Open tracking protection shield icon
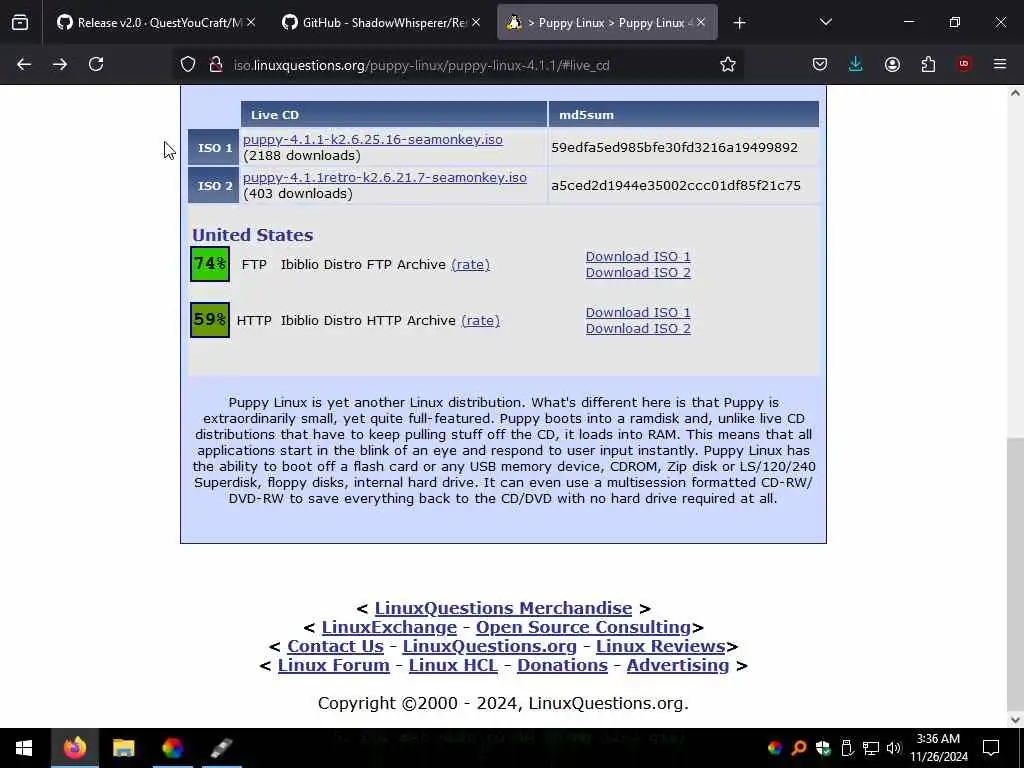This screenshot has width=1024, height=768. coord(188,64)
